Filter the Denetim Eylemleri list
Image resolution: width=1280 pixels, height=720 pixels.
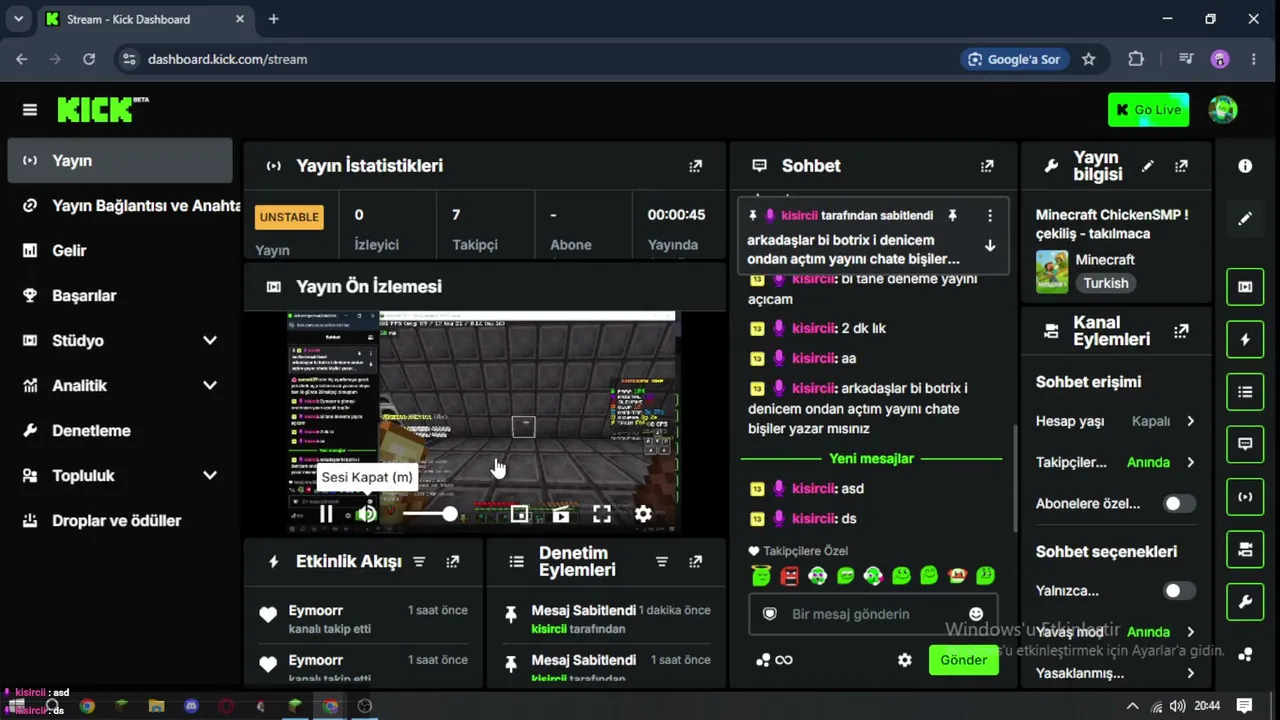click(662, 562)
